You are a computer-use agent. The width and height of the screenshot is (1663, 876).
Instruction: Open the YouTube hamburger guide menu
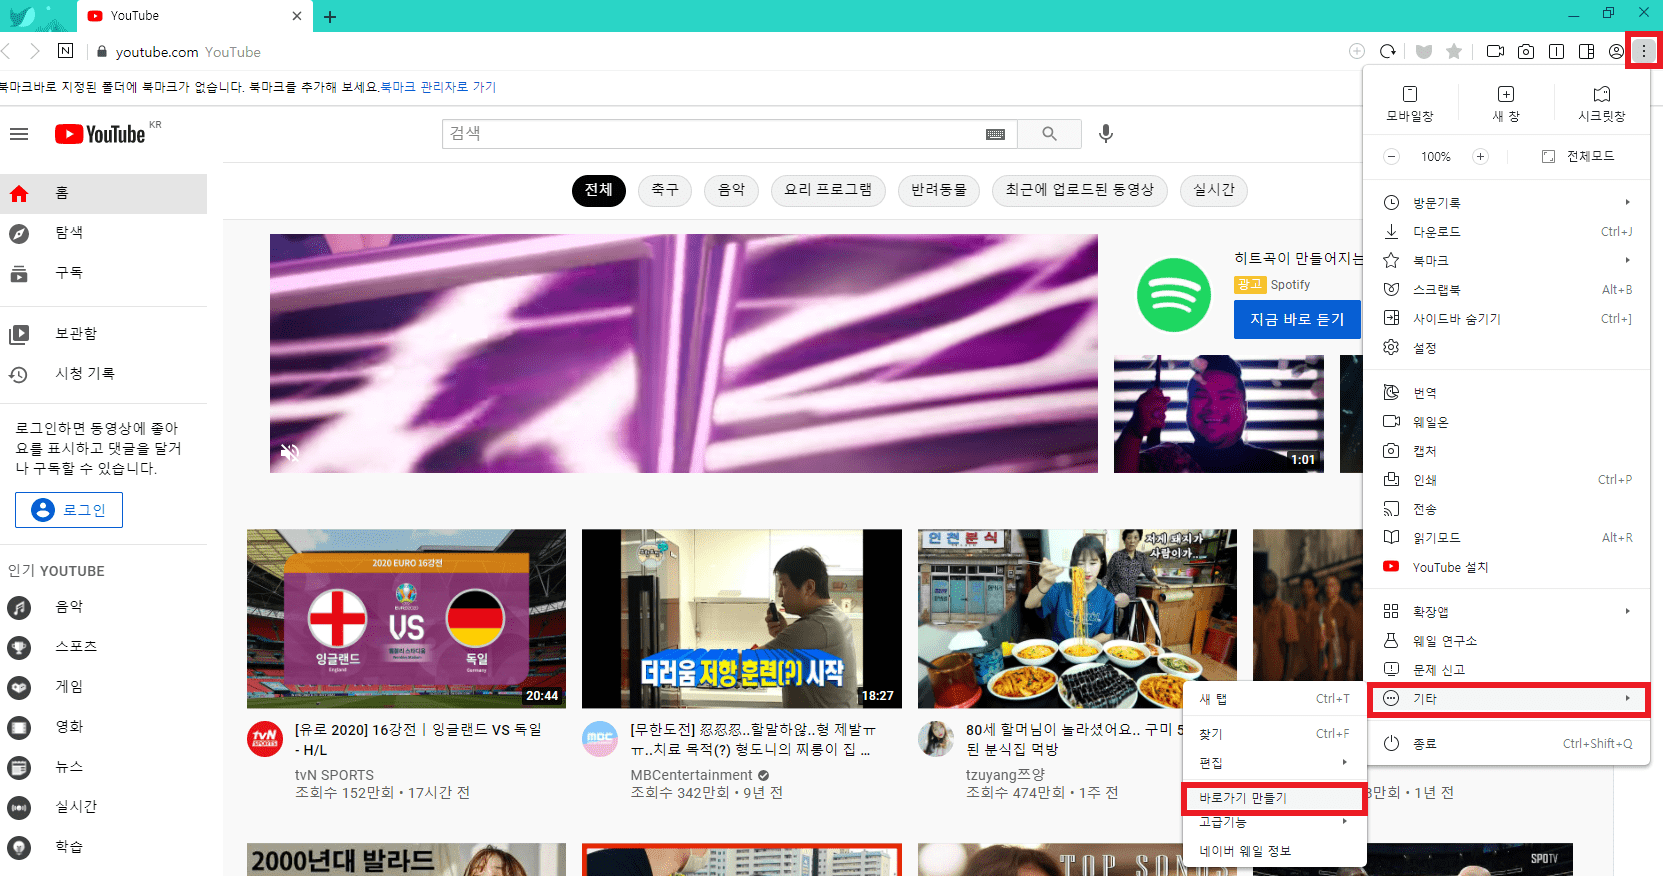[19, 134]
